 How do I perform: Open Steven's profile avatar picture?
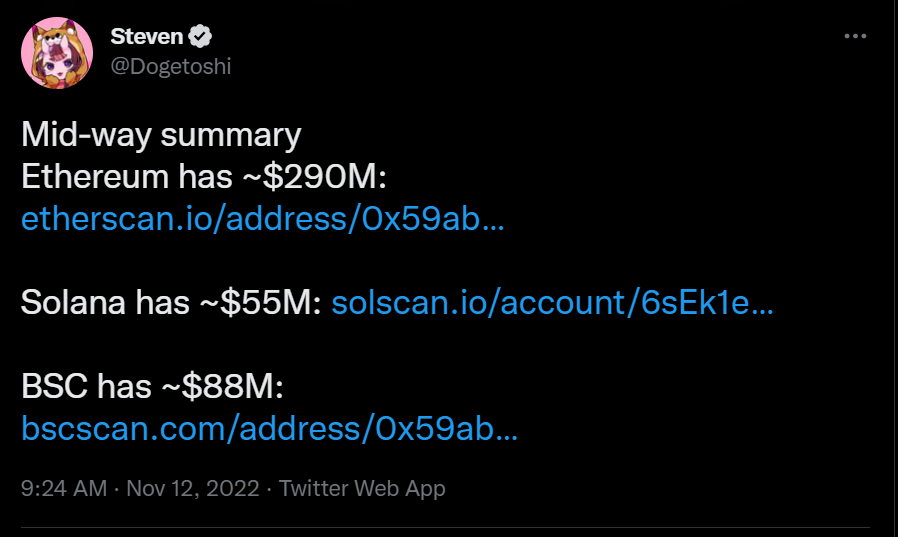tap(56, 52)
